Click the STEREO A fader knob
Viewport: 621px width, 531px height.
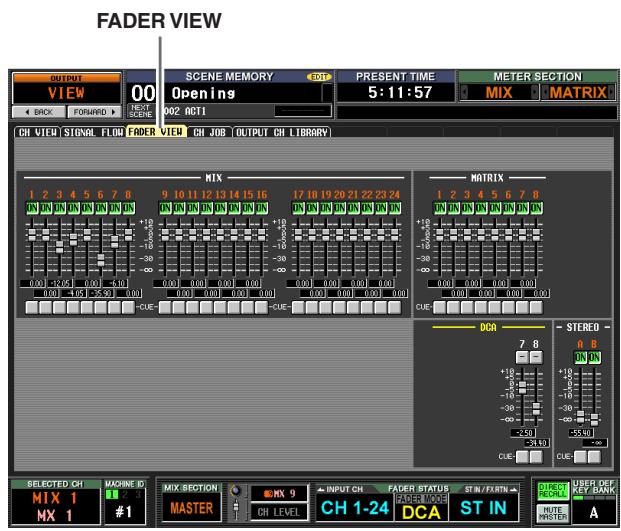(580, 417)
